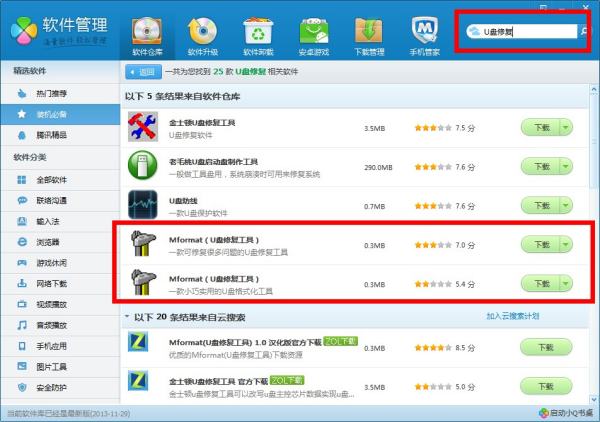Select 音频播放 category

click(x=60, y=325)
